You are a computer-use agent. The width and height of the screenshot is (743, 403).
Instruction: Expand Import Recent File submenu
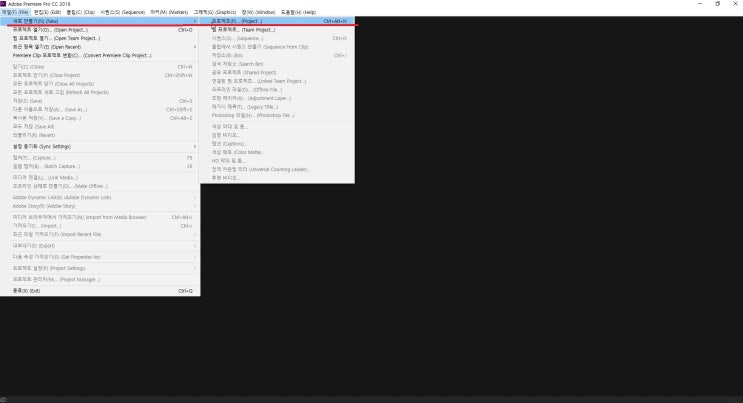100,234
